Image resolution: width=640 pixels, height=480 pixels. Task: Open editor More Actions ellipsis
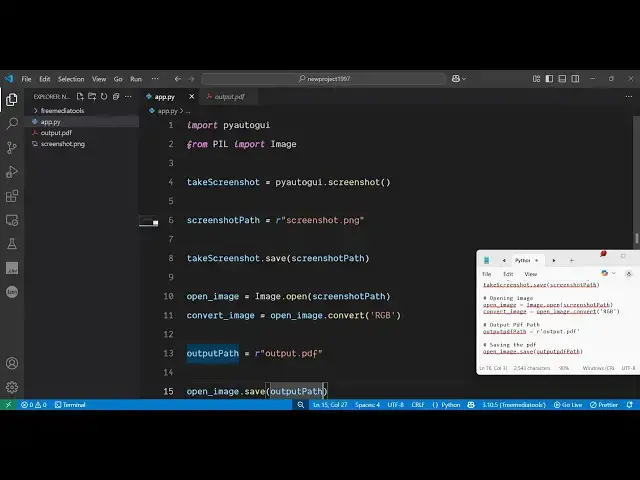point(629,97)
